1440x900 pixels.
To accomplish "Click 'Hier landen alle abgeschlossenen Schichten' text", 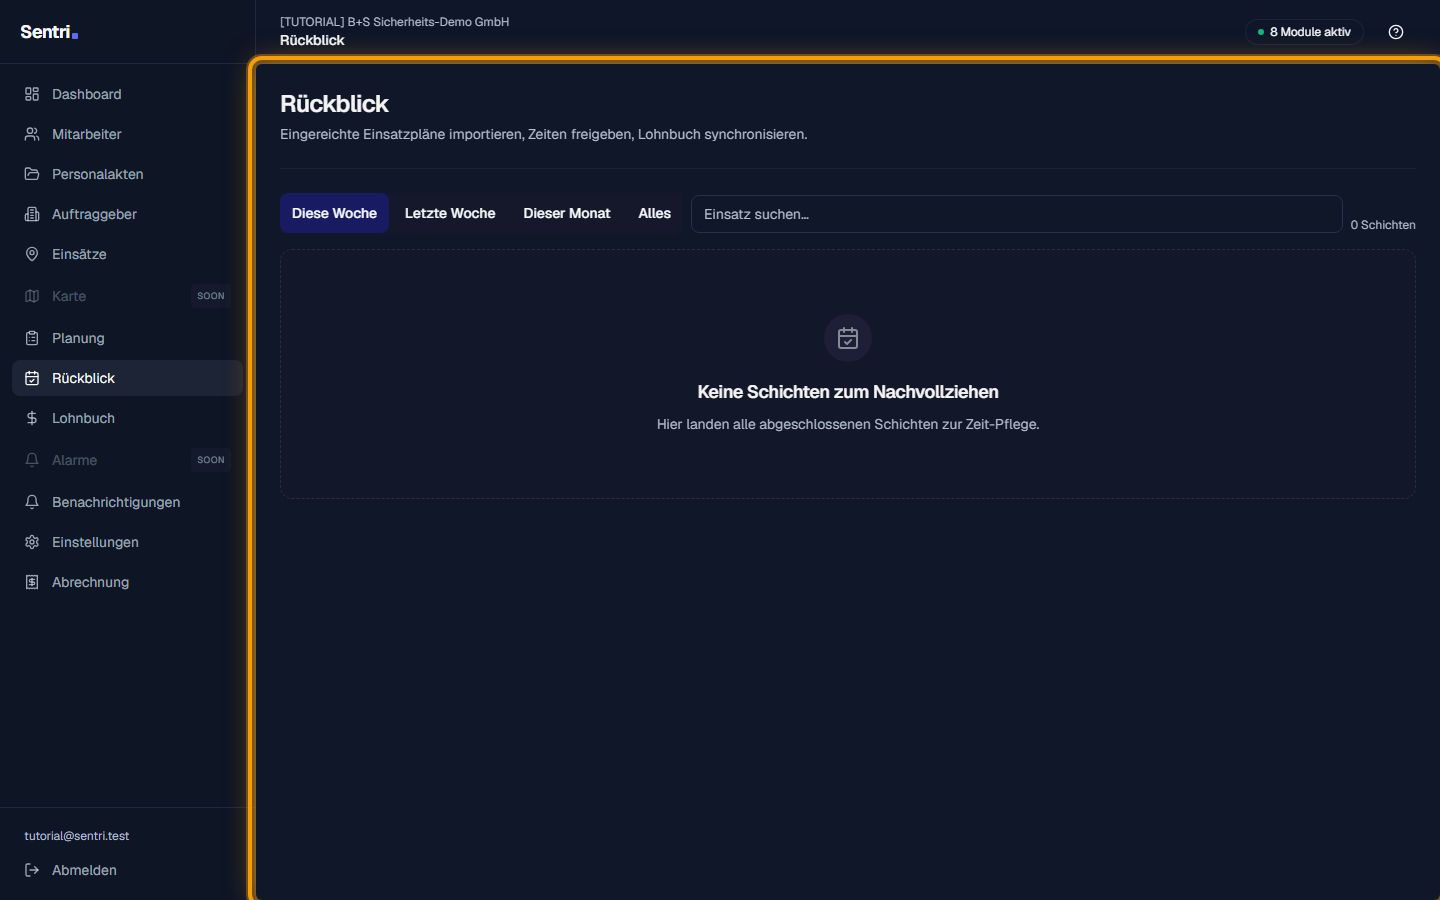I will pyautogui.click(x=848, y=424).
